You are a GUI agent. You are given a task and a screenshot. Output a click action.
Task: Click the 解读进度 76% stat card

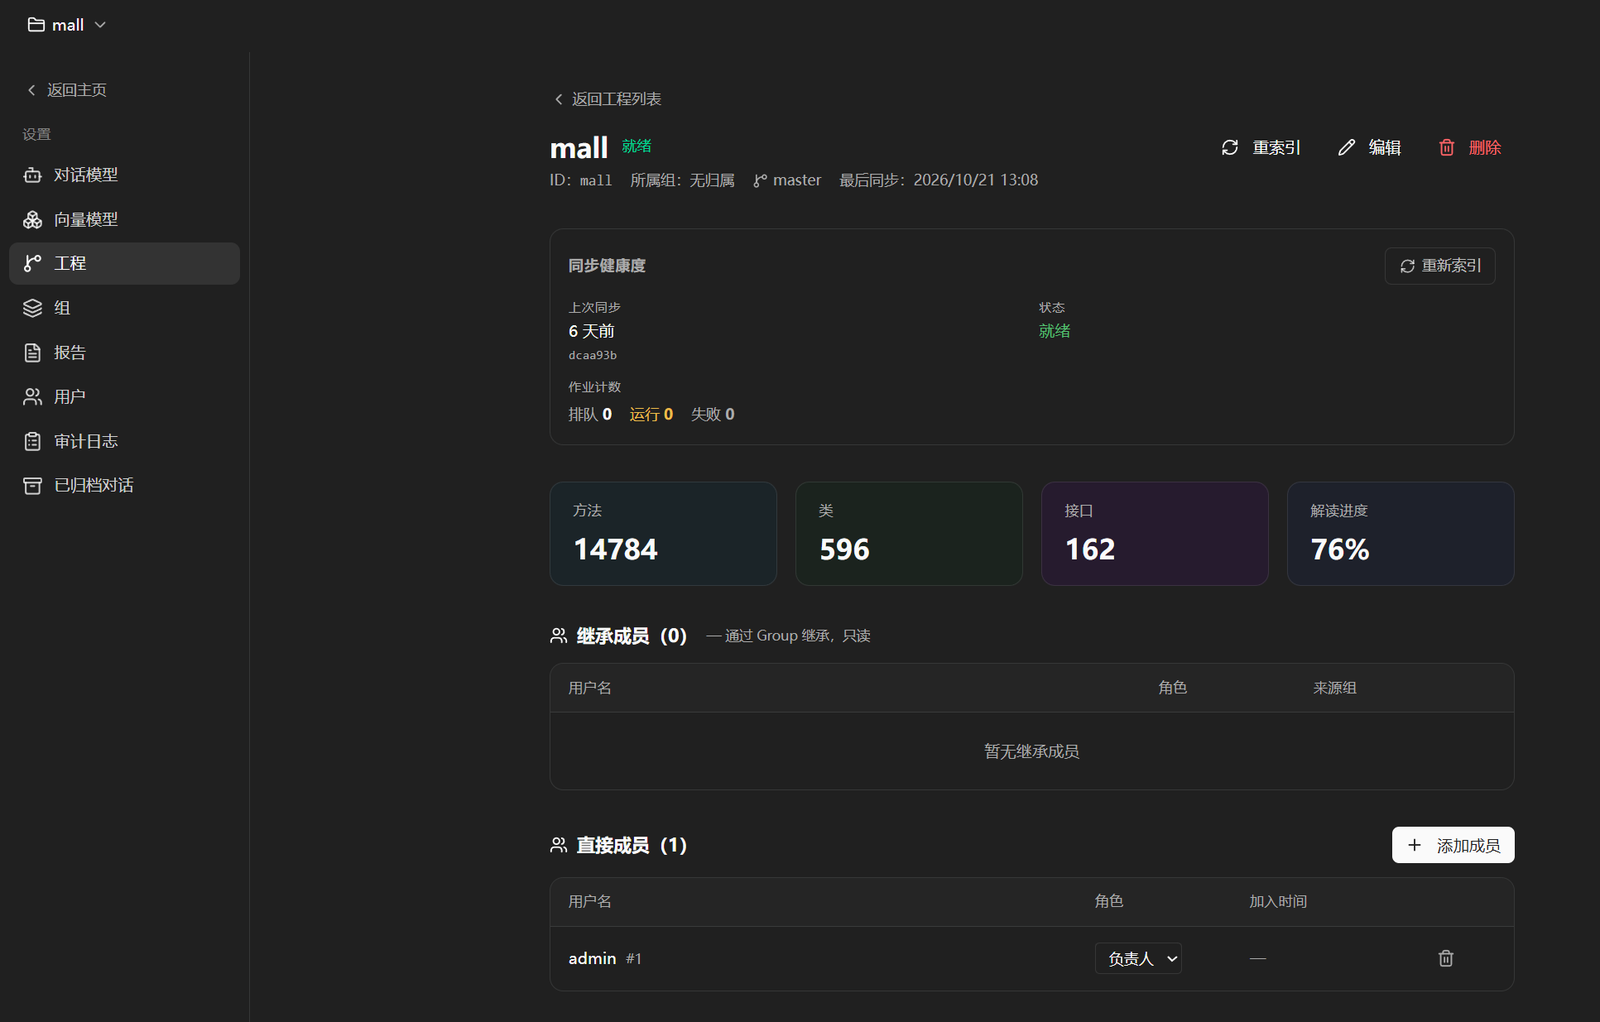1401,534
